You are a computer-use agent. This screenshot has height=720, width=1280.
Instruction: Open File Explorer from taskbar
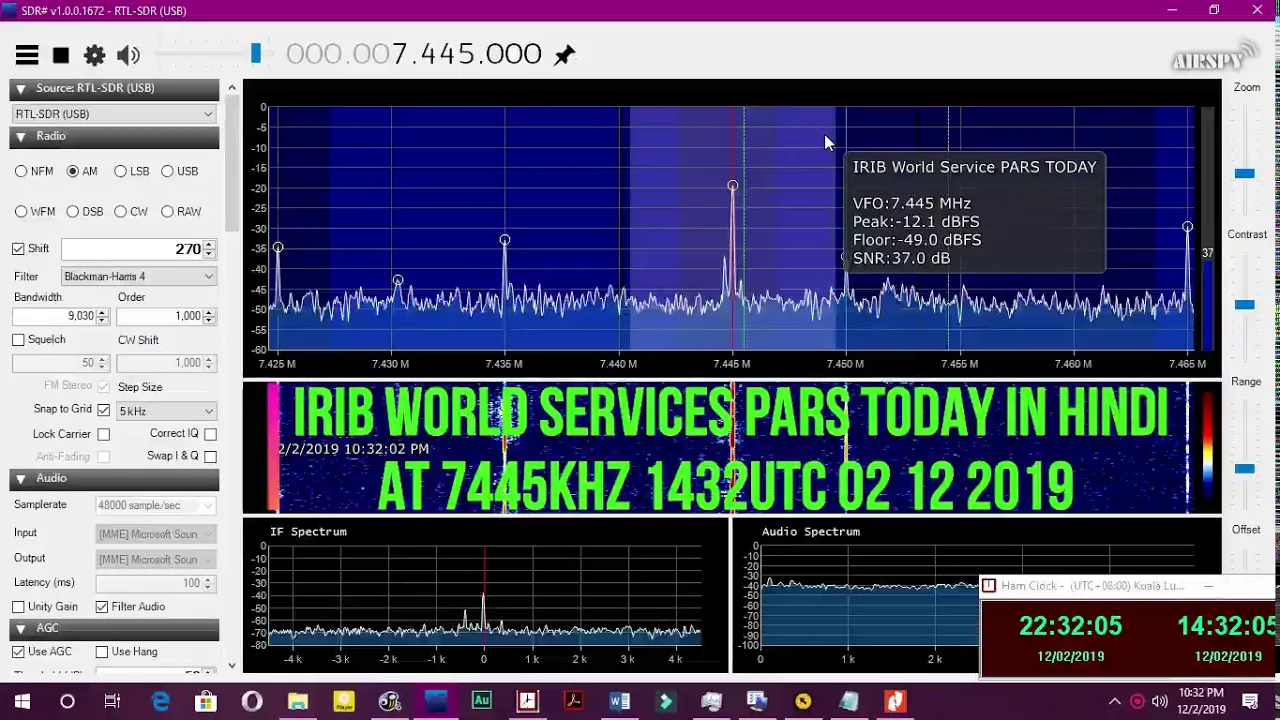(x=298, y=701)
